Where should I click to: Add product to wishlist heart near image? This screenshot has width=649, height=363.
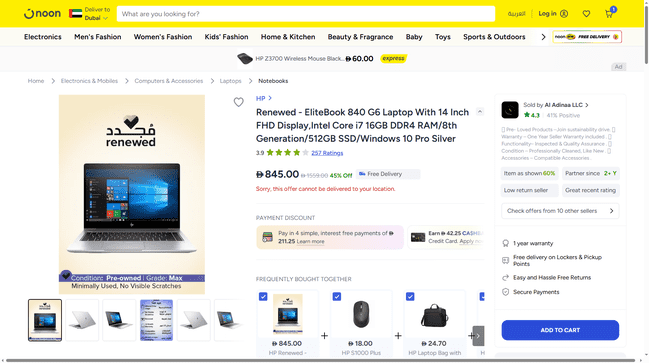[238, 102]
